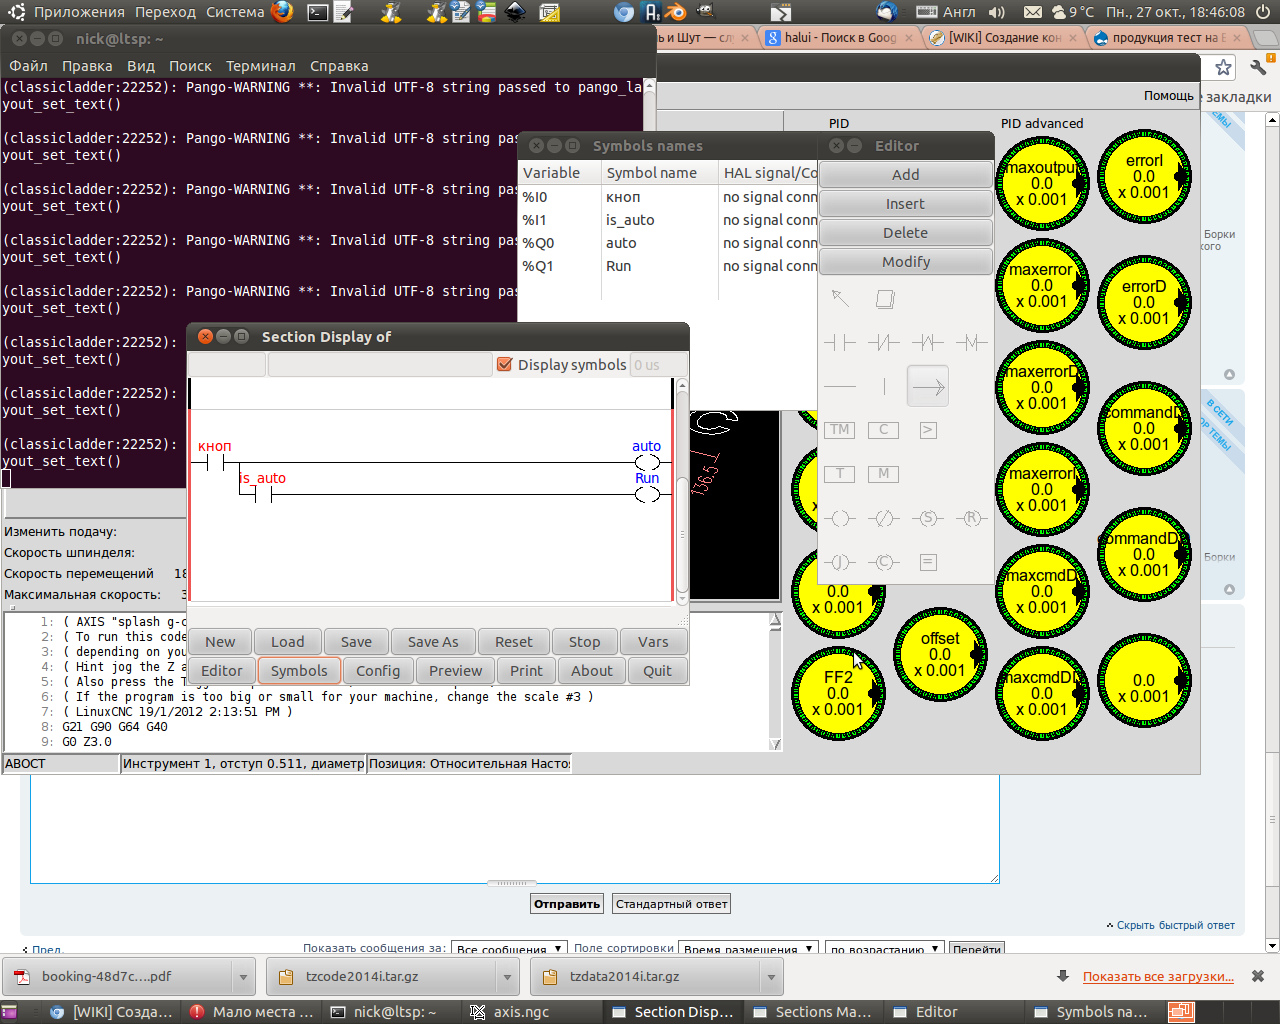The image size is (1280, 1024).
Task: Click the Reset button in Section Display
Action: point(514,642)
